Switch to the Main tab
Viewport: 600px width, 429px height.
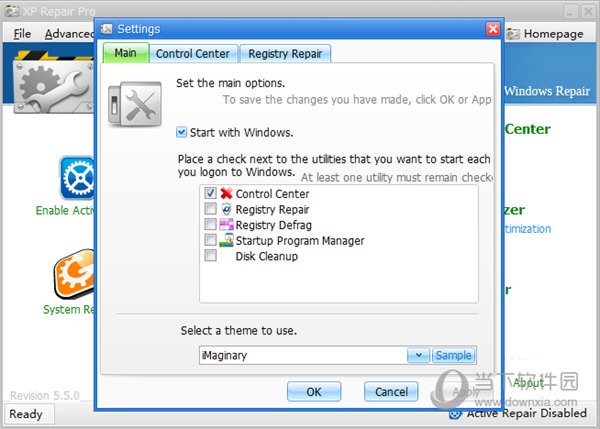pyautogui.click(x=126, y=53)
